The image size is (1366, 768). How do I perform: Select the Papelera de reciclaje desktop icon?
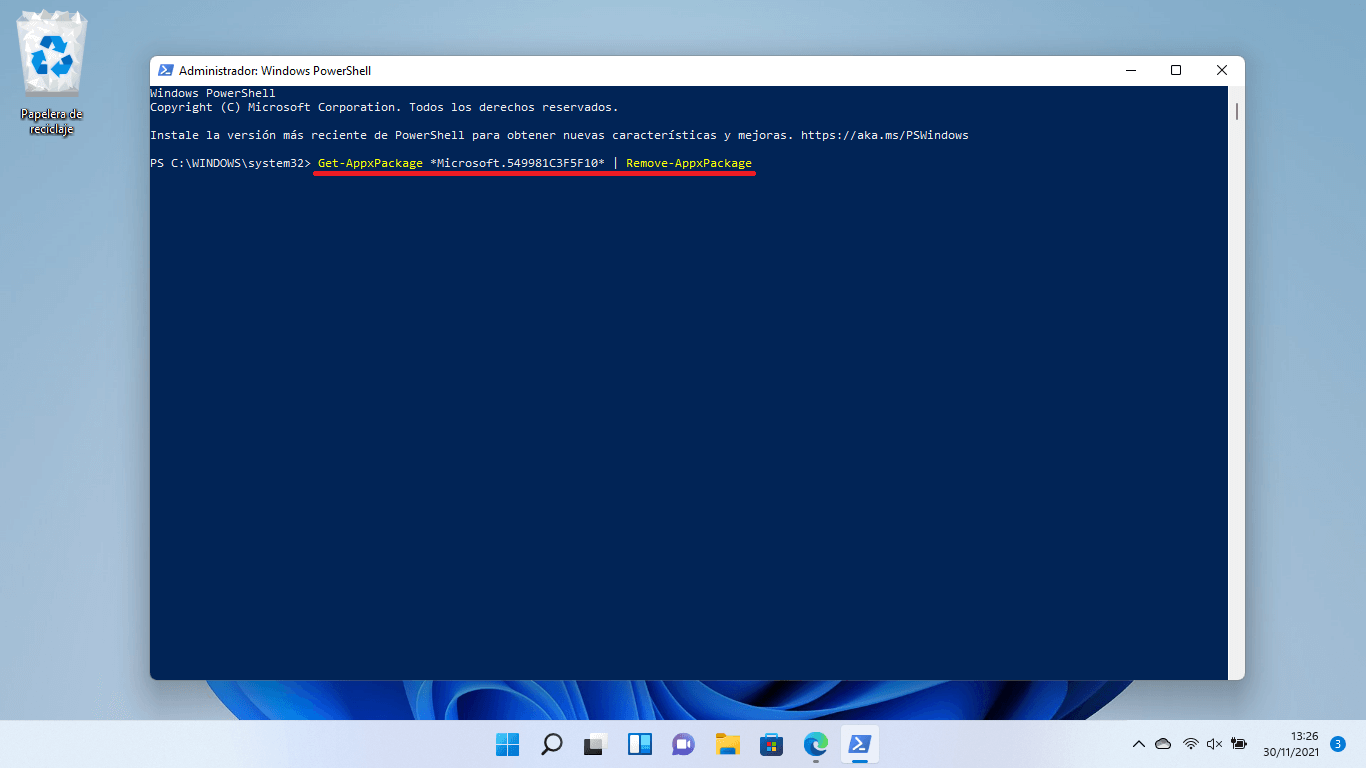[x=52, y=74]
